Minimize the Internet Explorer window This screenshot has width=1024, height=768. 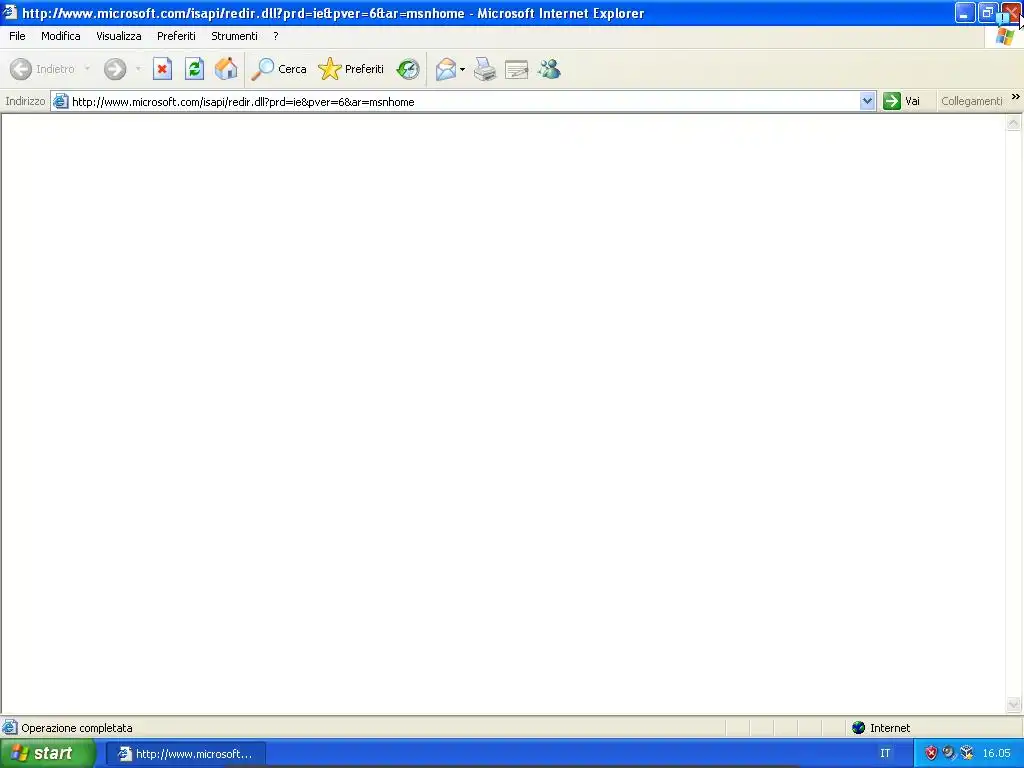(x=965, y=12)
